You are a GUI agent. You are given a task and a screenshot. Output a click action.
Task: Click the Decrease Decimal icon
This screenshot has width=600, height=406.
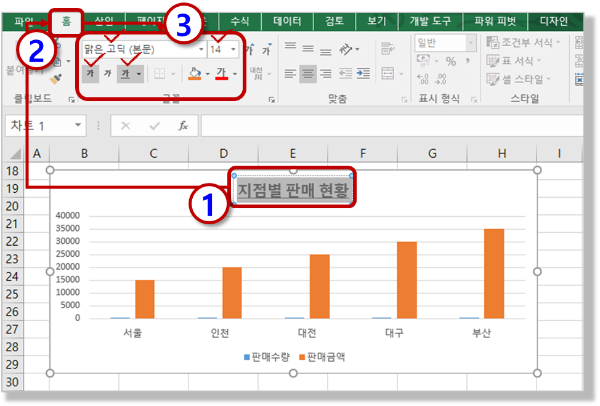pyautogui.click(x=441, y=79)
